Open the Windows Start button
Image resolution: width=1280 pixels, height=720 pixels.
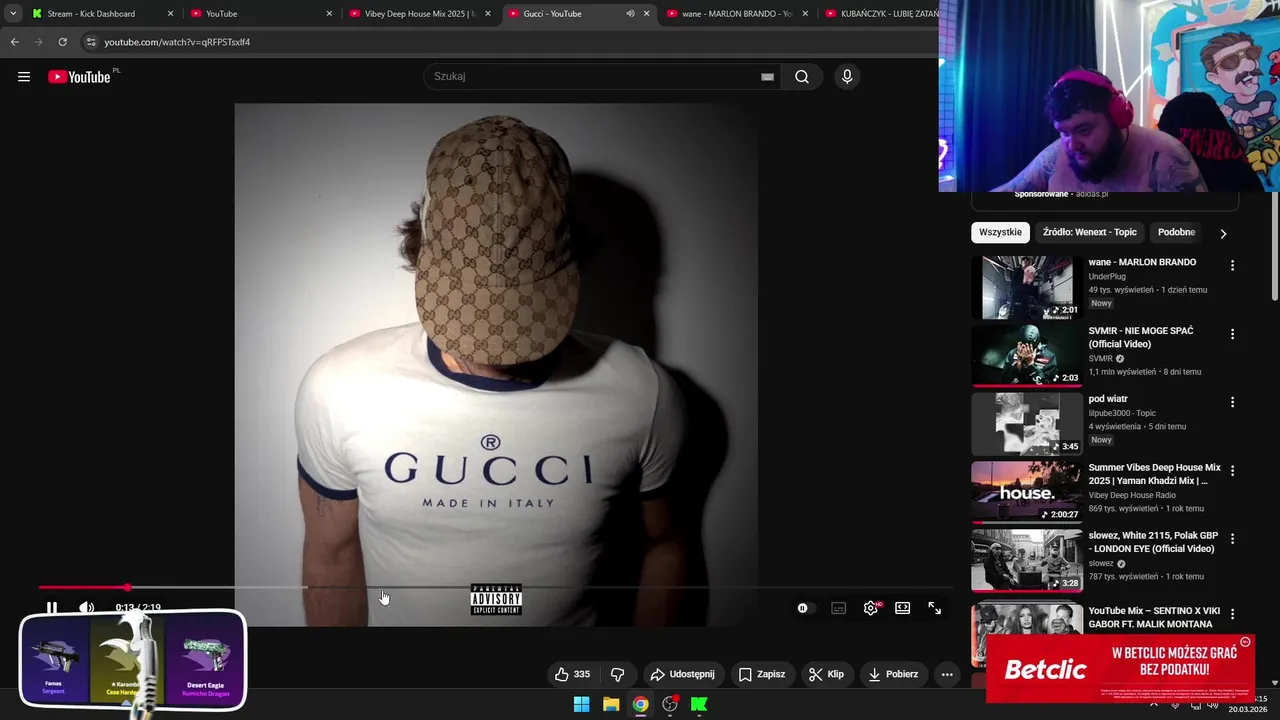click(x=581, y=704)
